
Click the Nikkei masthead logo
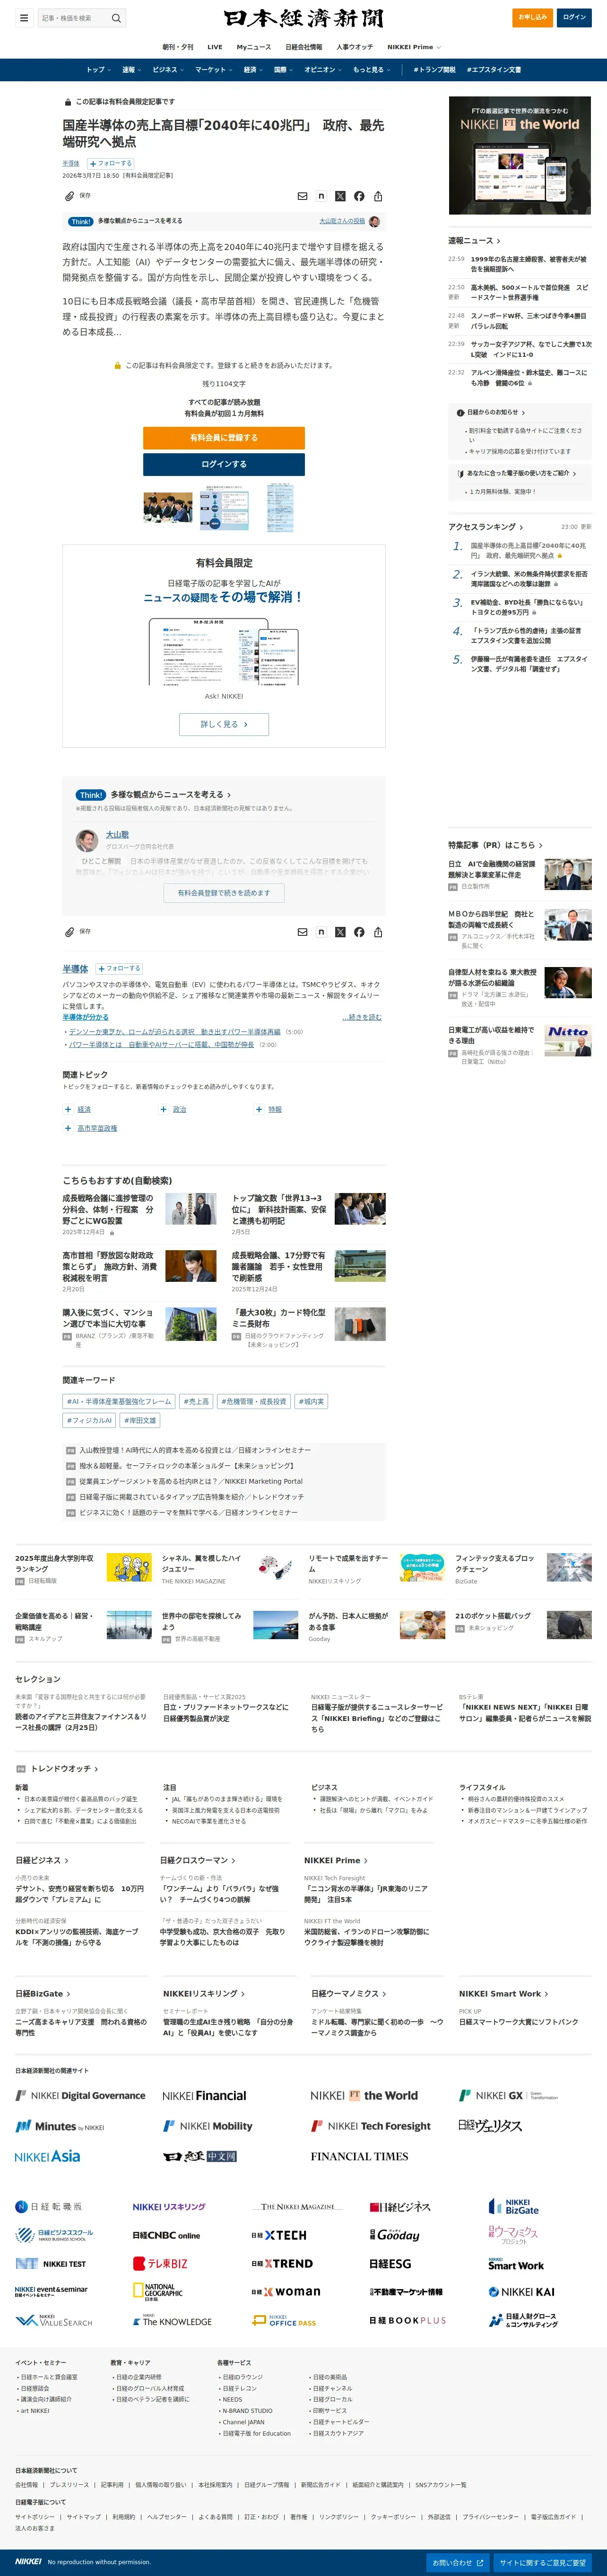click(303, 19)
